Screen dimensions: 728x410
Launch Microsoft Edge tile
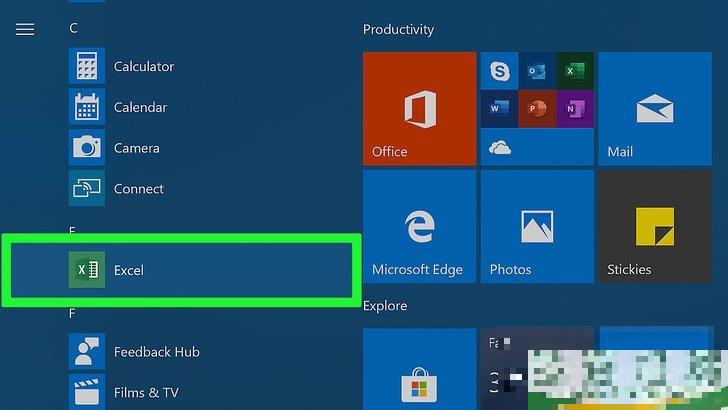pyautogui.click(x=419, y=226)
